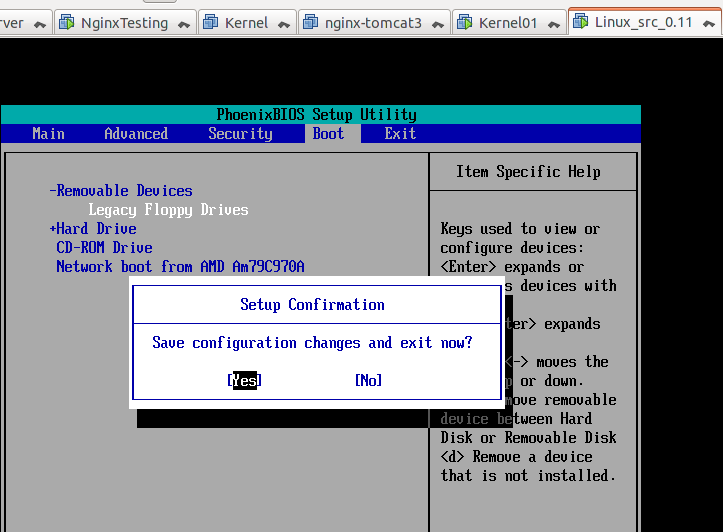Screen dimensions: 723x532
Task: Switch to the nginx-tomcat3 tab
Action: tap(373, 23)
